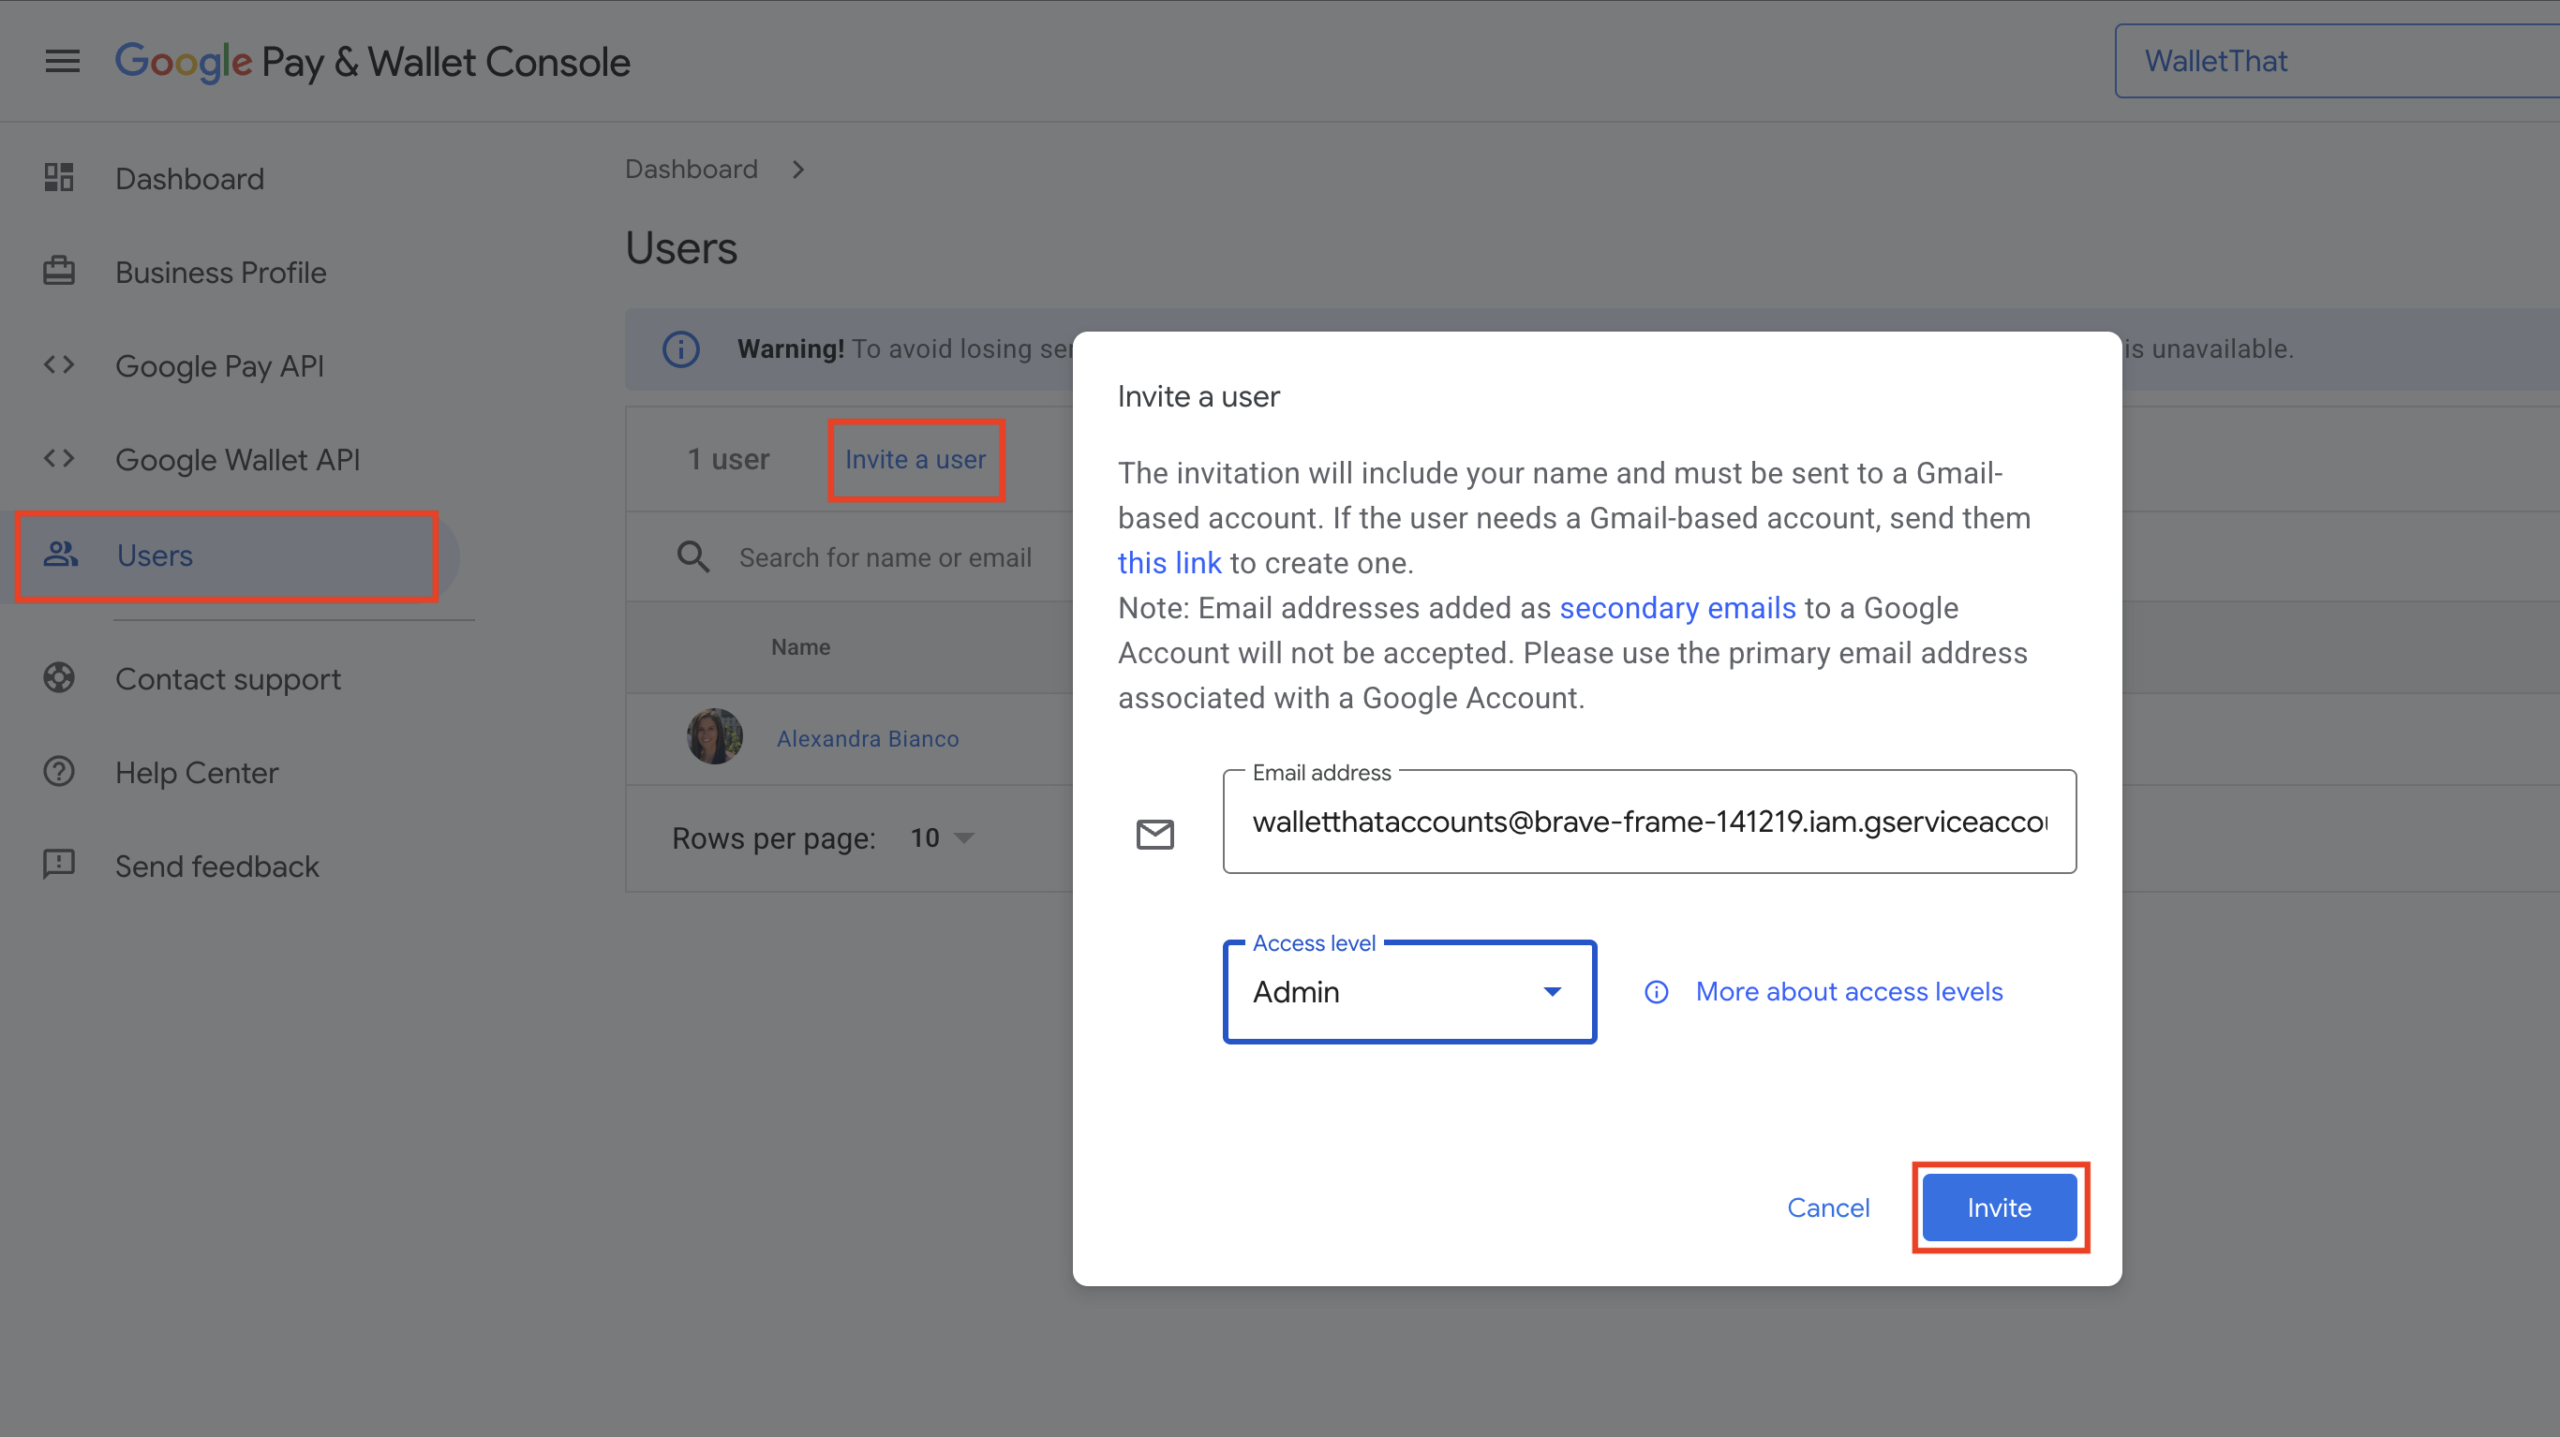Open Business Profile in sidebar
2560x1437 pixels.
(x=221, y=272)
